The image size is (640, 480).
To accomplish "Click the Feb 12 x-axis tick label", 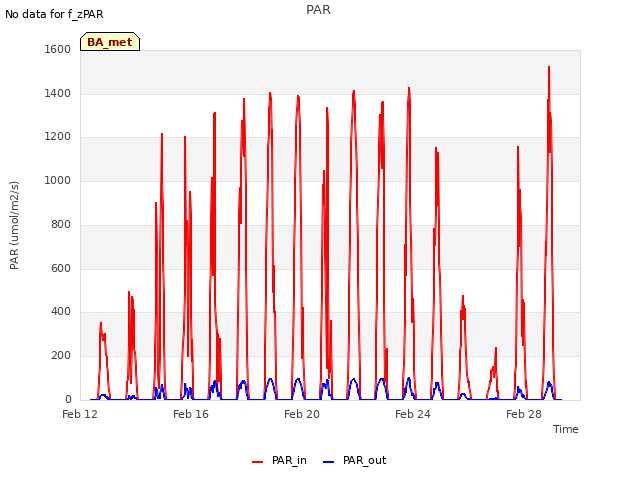I will coord(80,414).
